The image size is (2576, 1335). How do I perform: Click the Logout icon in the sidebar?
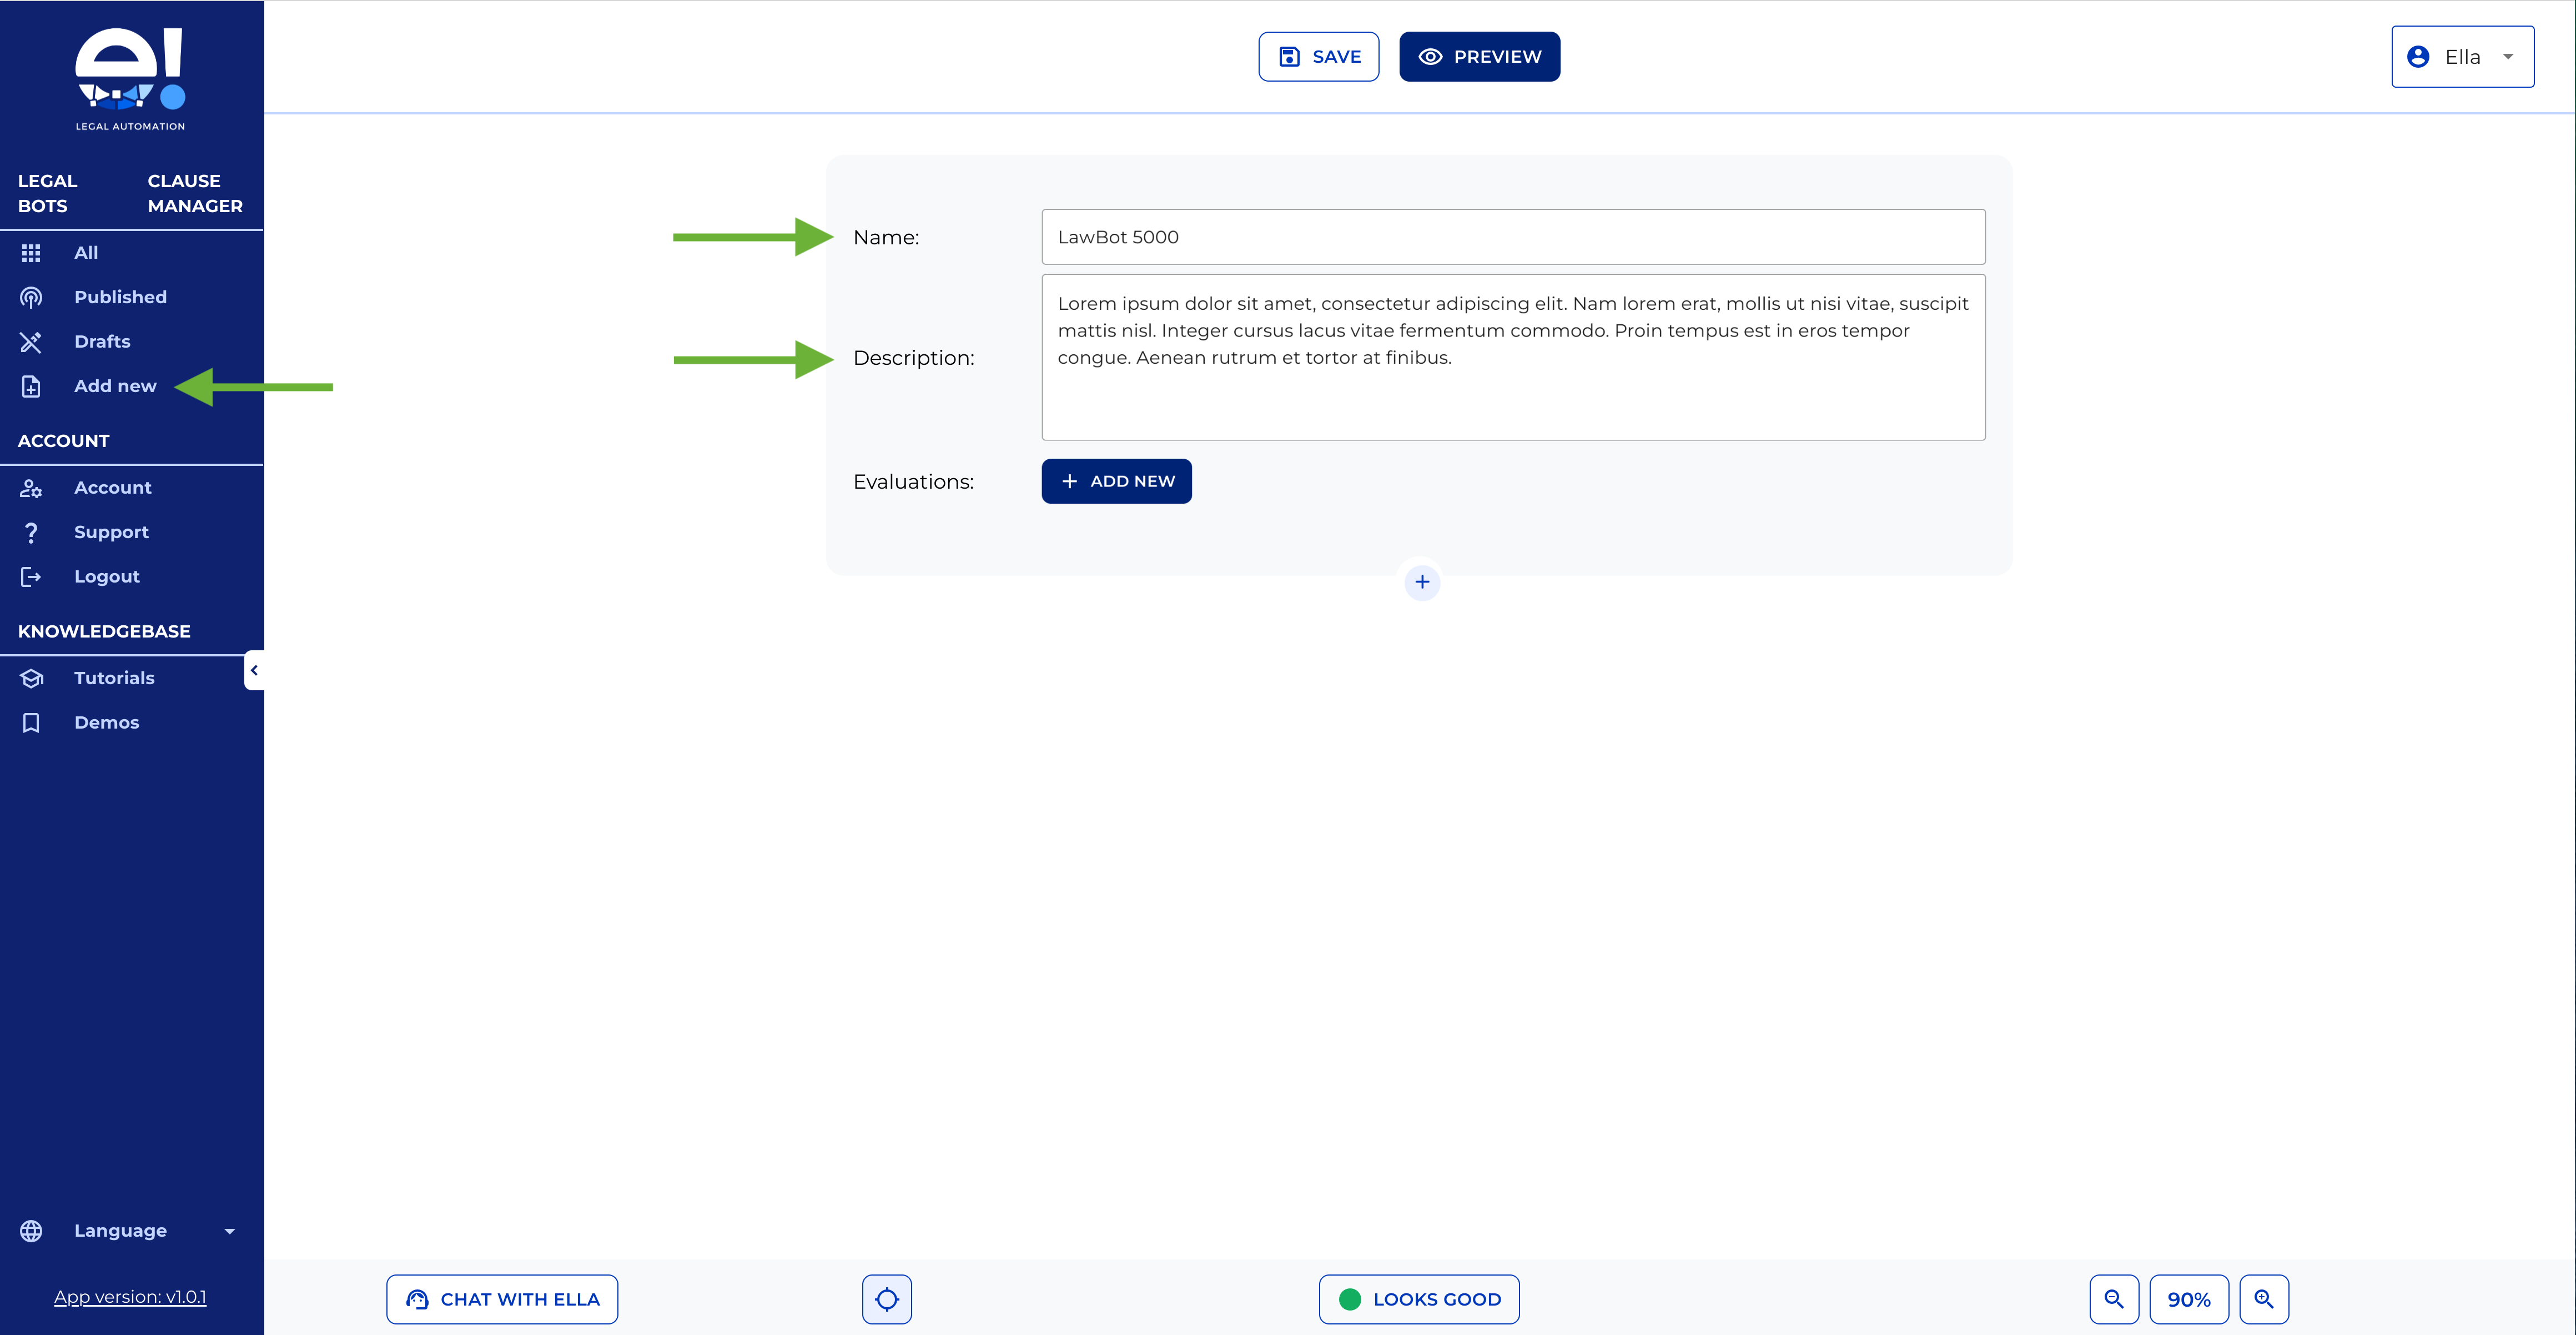tap(31, 576)
